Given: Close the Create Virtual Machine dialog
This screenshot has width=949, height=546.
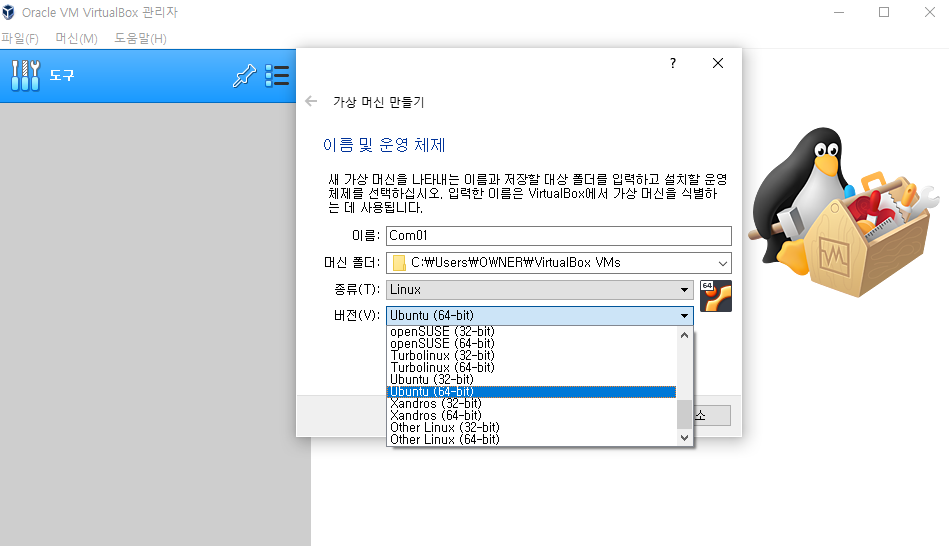Looking at the screenshot, I should point(718,63).
